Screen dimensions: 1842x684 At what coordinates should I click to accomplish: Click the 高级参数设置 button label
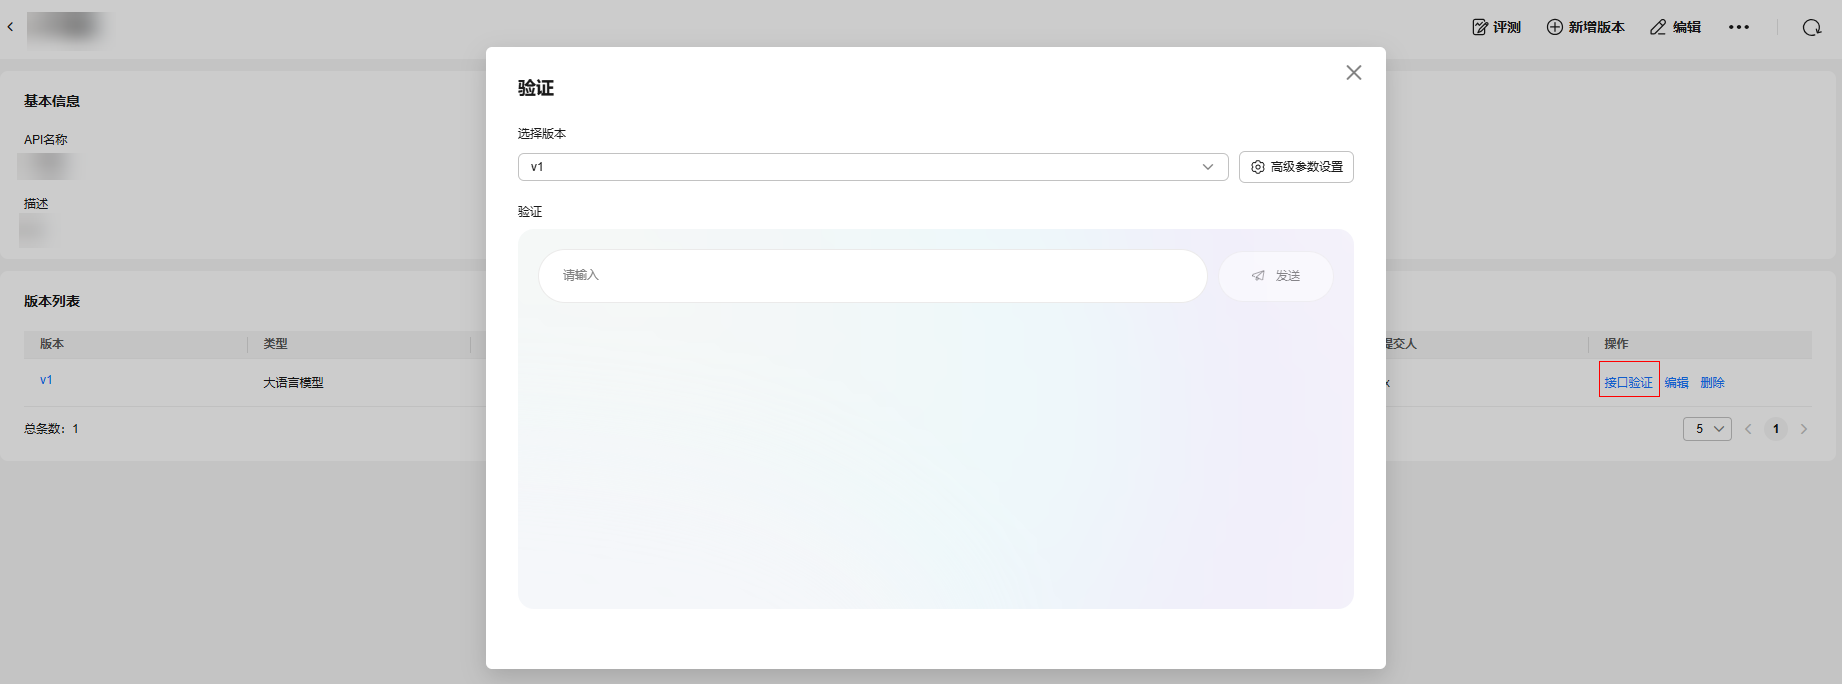1306,167
